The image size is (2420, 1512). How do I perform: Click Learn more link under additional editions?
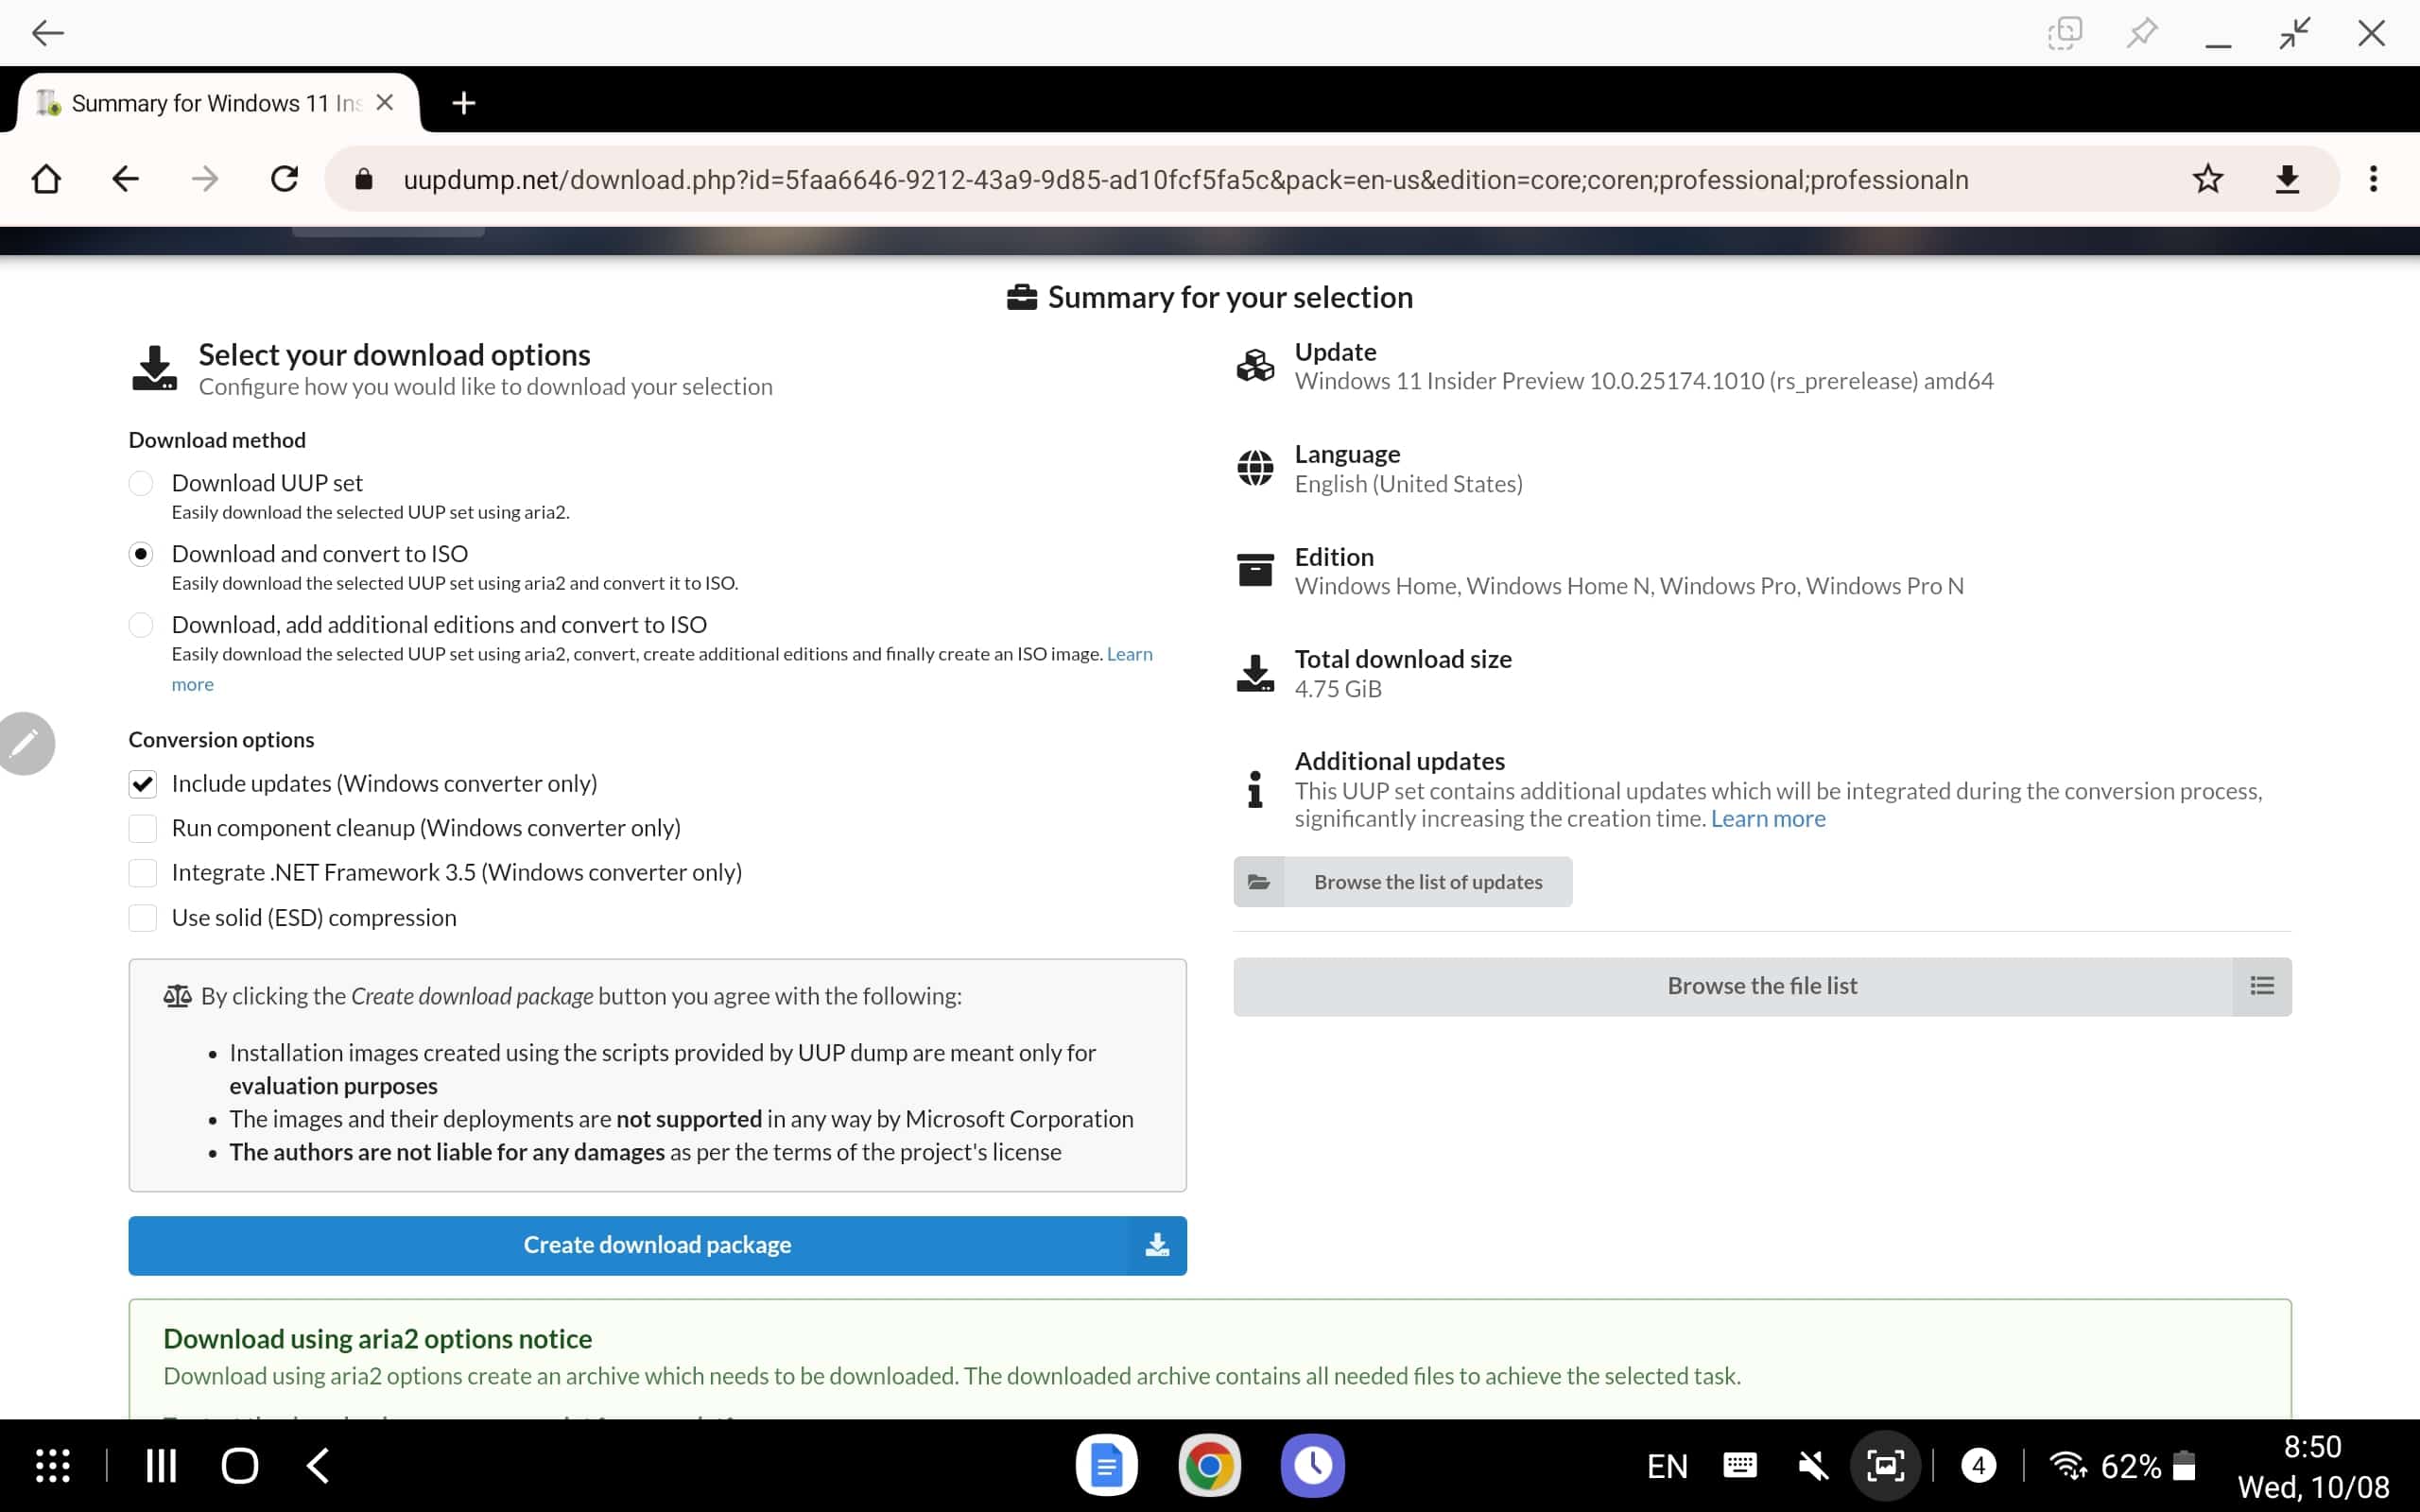click(x=1129, y=654)
